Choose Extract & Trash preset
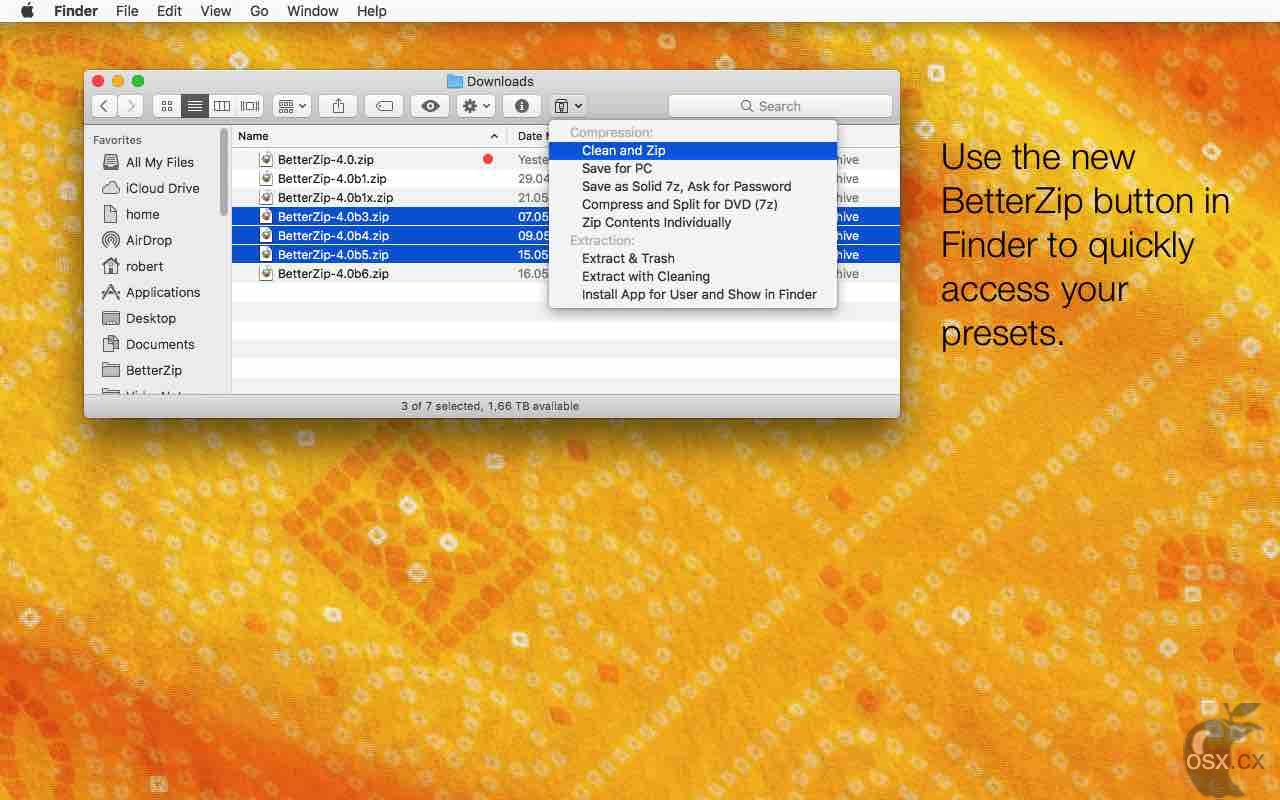The height and width of the screenshot is (800, 1280). tap(693, 259)
